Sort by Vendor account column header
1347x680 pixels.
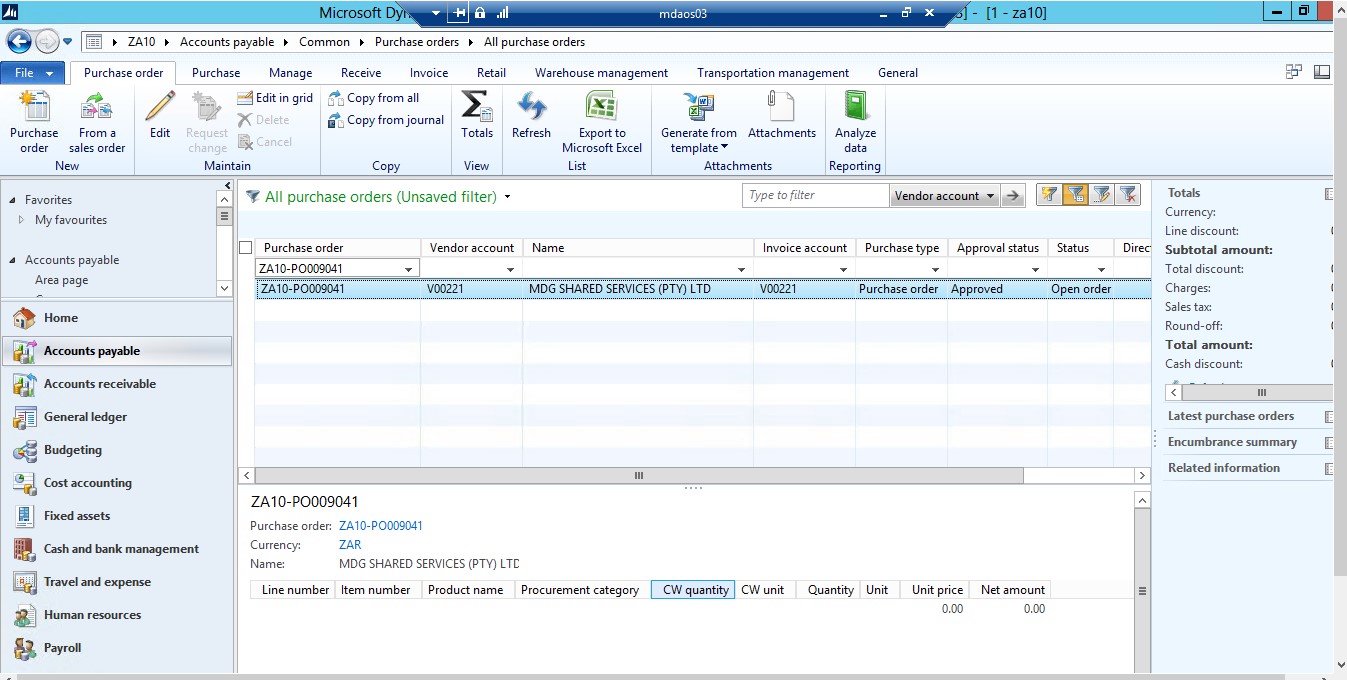point(471,248)
